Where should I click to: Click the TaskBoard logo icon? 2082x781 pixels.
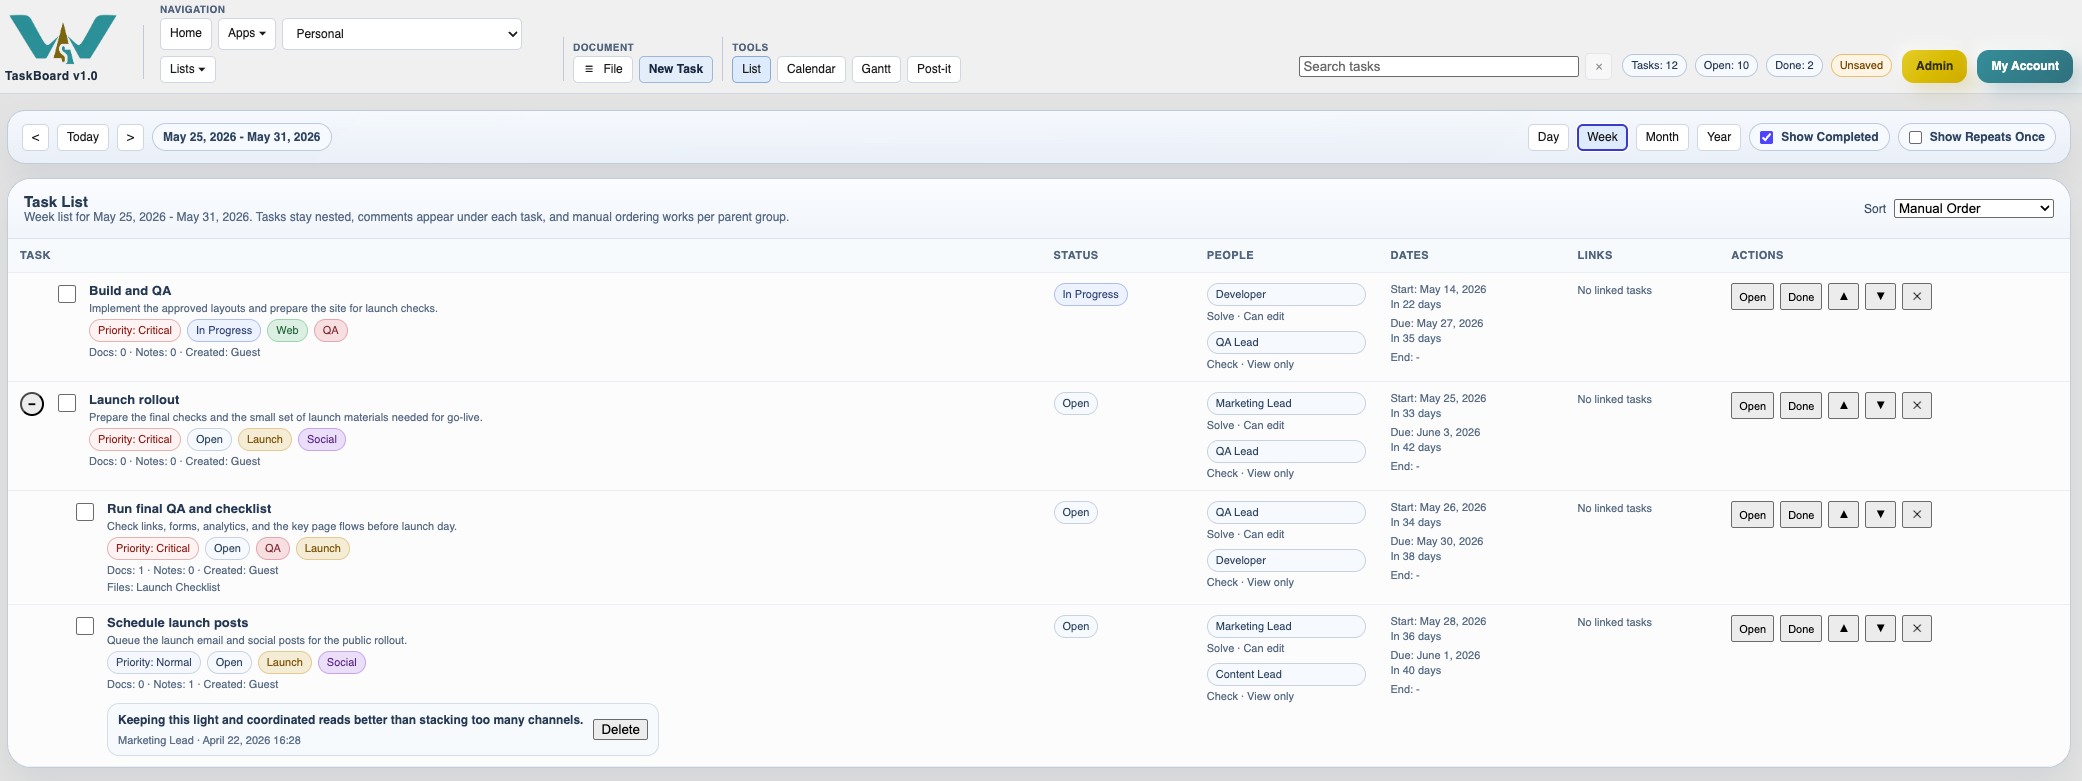pyautogui.click(x=63, y=39)
